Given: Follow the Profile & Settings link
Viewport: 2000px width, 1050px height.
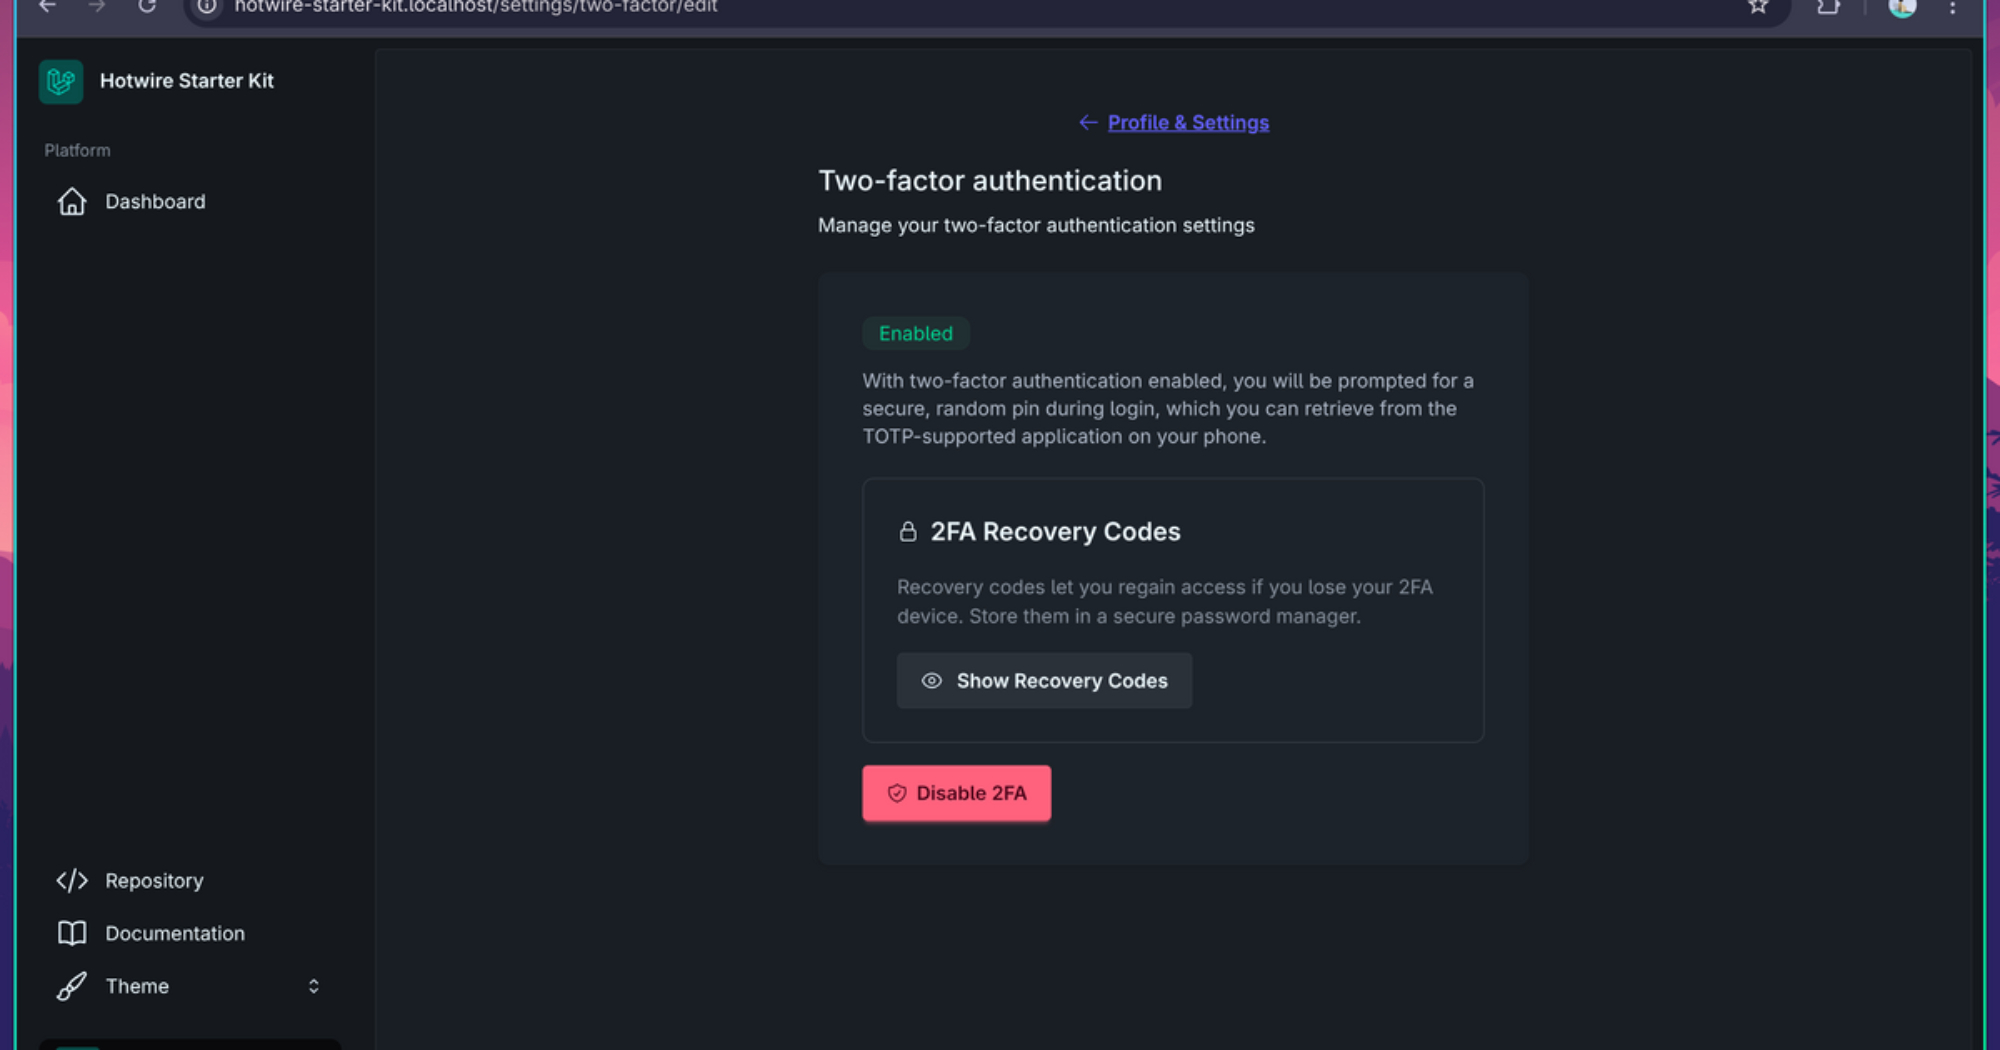Looking at the screenshot, I should 1187,123.
